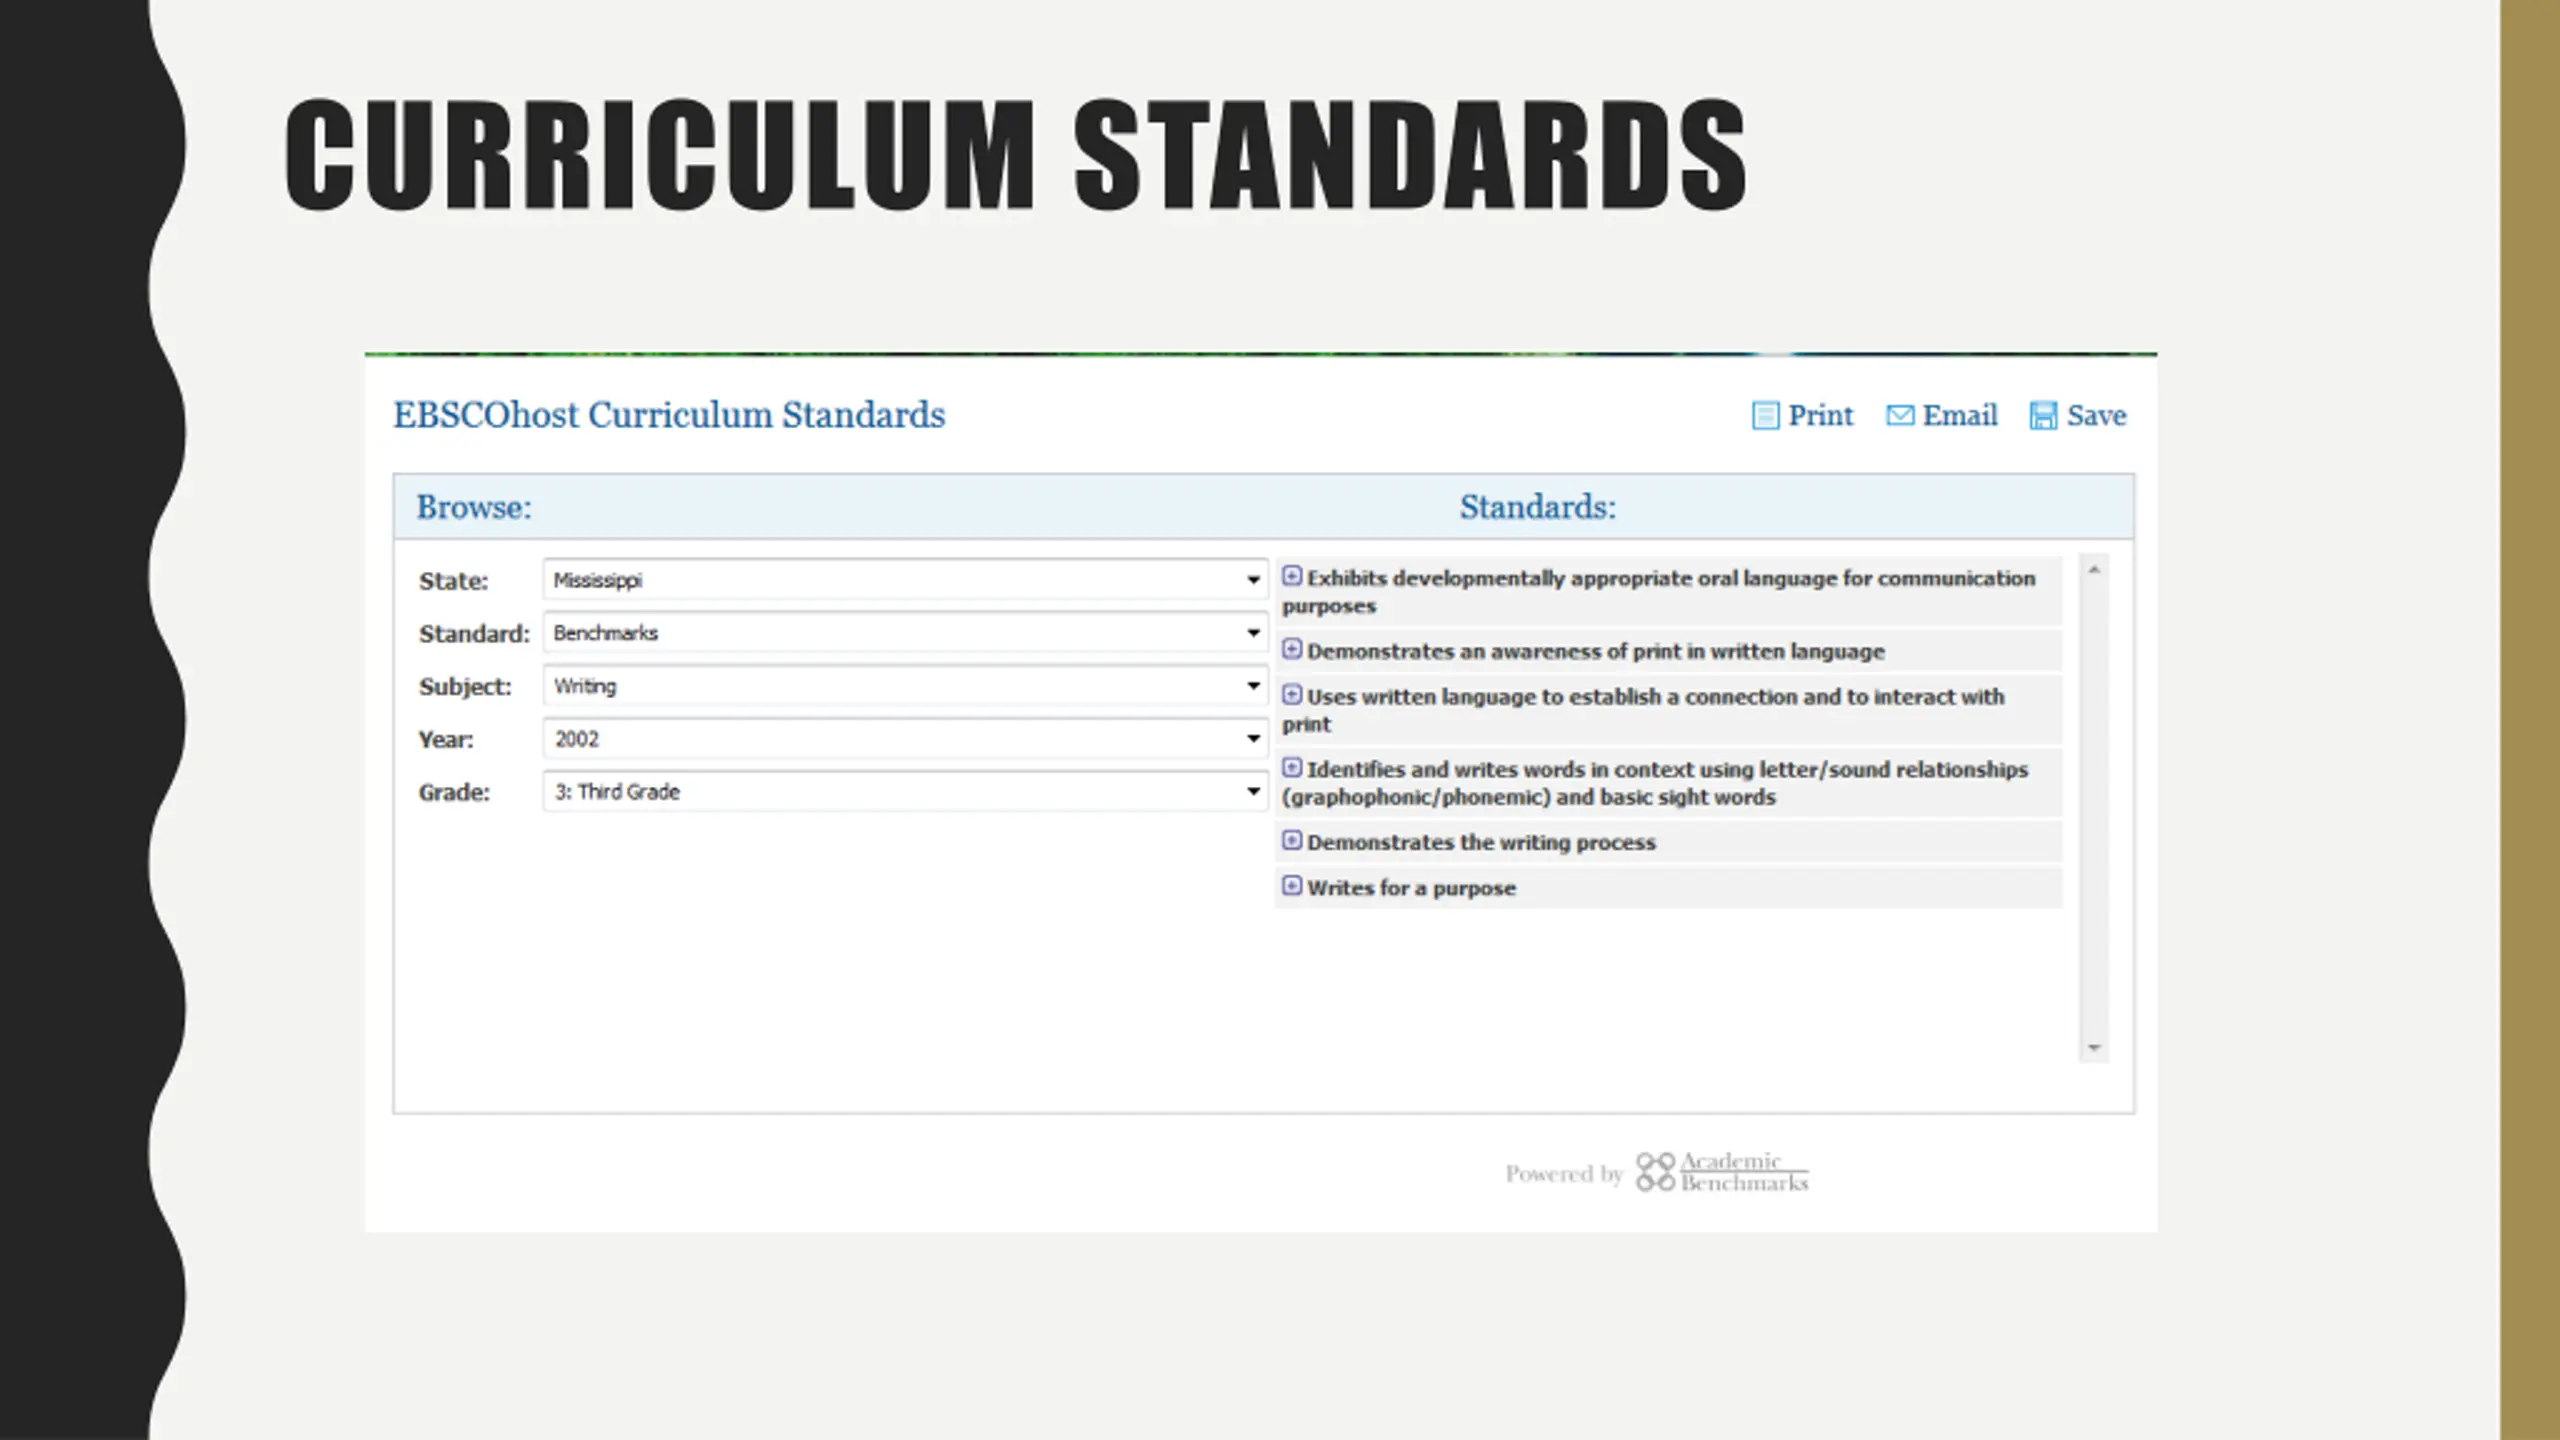
Task: Click the 'Powered by' text
Action: click(x=1564, y=1174)
